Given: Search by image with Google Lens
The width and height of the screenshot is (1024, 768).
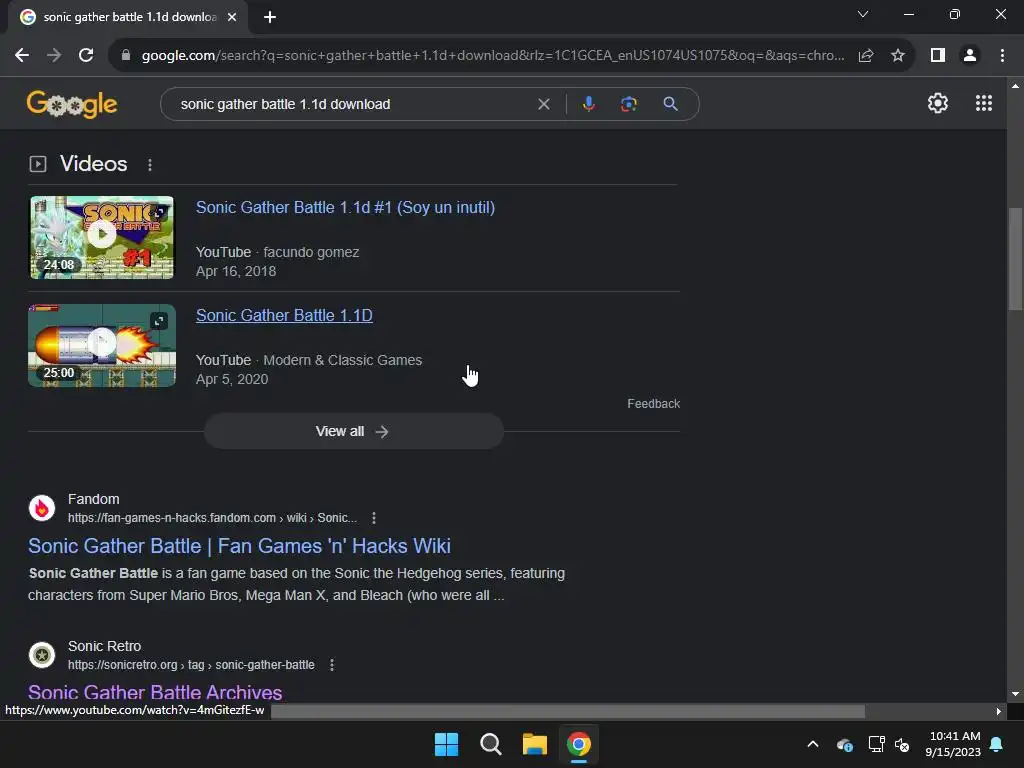Looking at the screenshot, I should [x=629, y=104].
